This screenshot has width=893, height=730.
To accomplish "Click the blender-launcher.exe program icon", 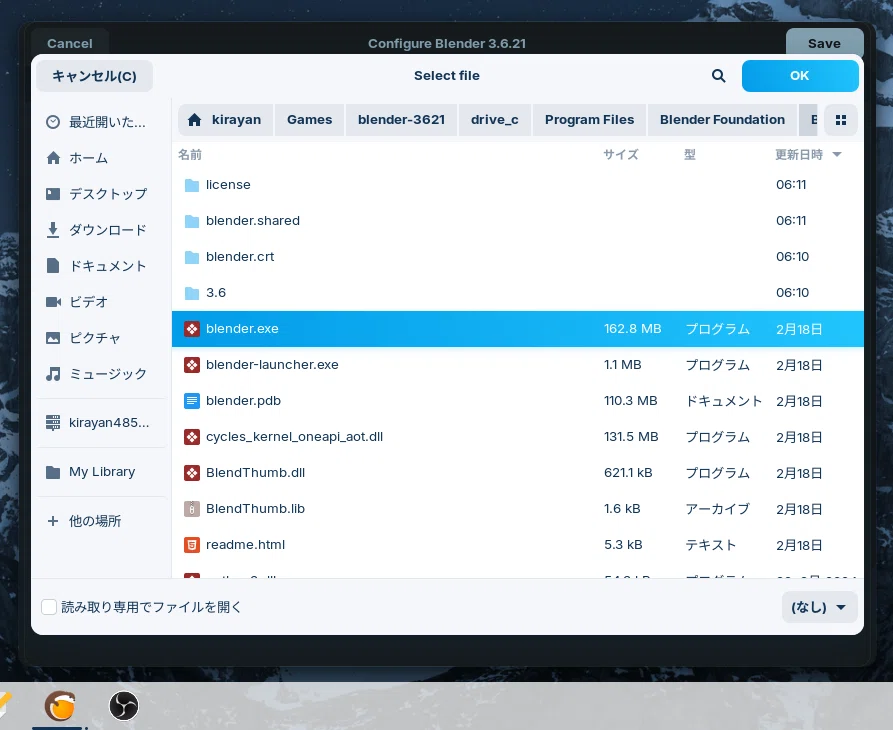I will 192,365.
